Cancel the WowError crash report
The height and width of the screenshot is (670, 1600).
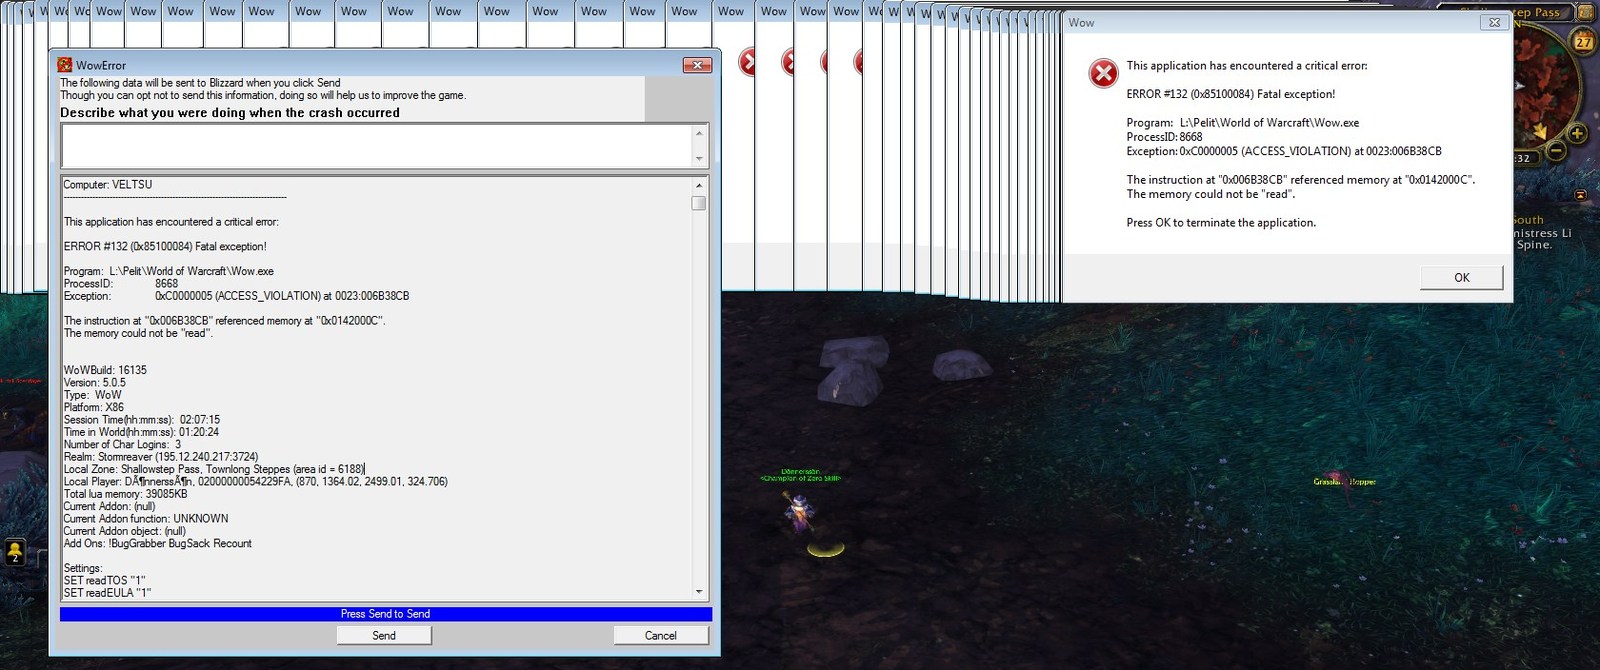[x=661, y=635]
